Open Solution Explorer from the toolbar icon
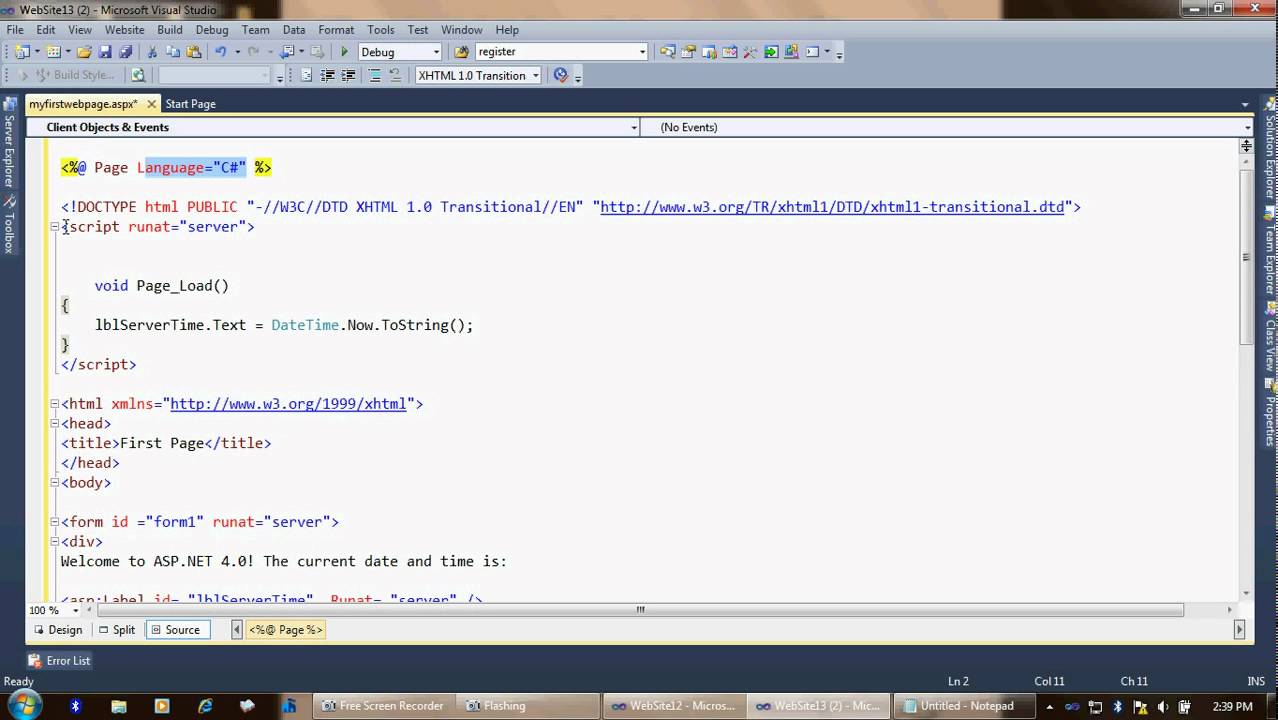 coord(668,52)
